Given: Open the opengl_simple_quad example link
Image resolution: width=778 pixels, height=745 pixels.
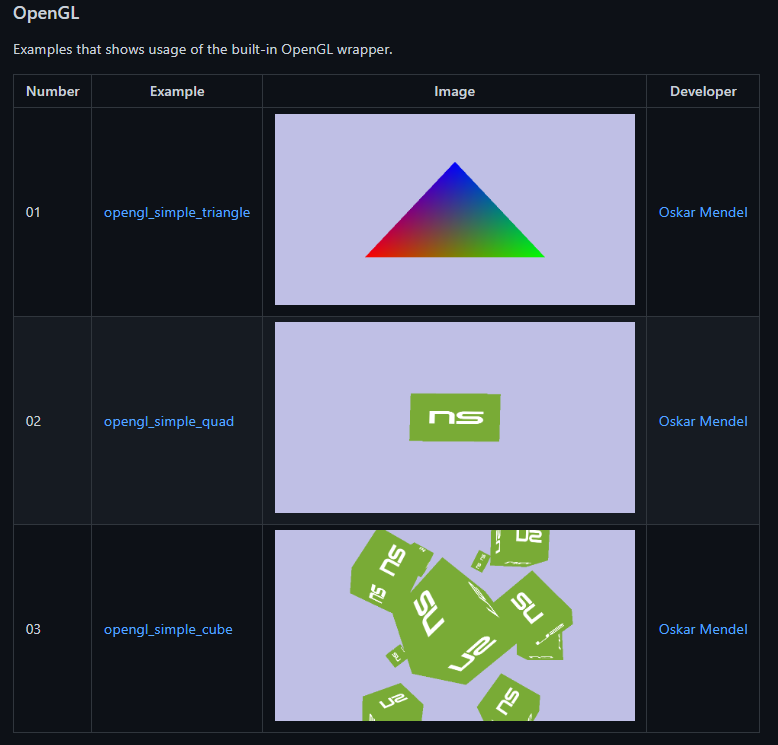Looking at the screenshot, I should (169, 421).
